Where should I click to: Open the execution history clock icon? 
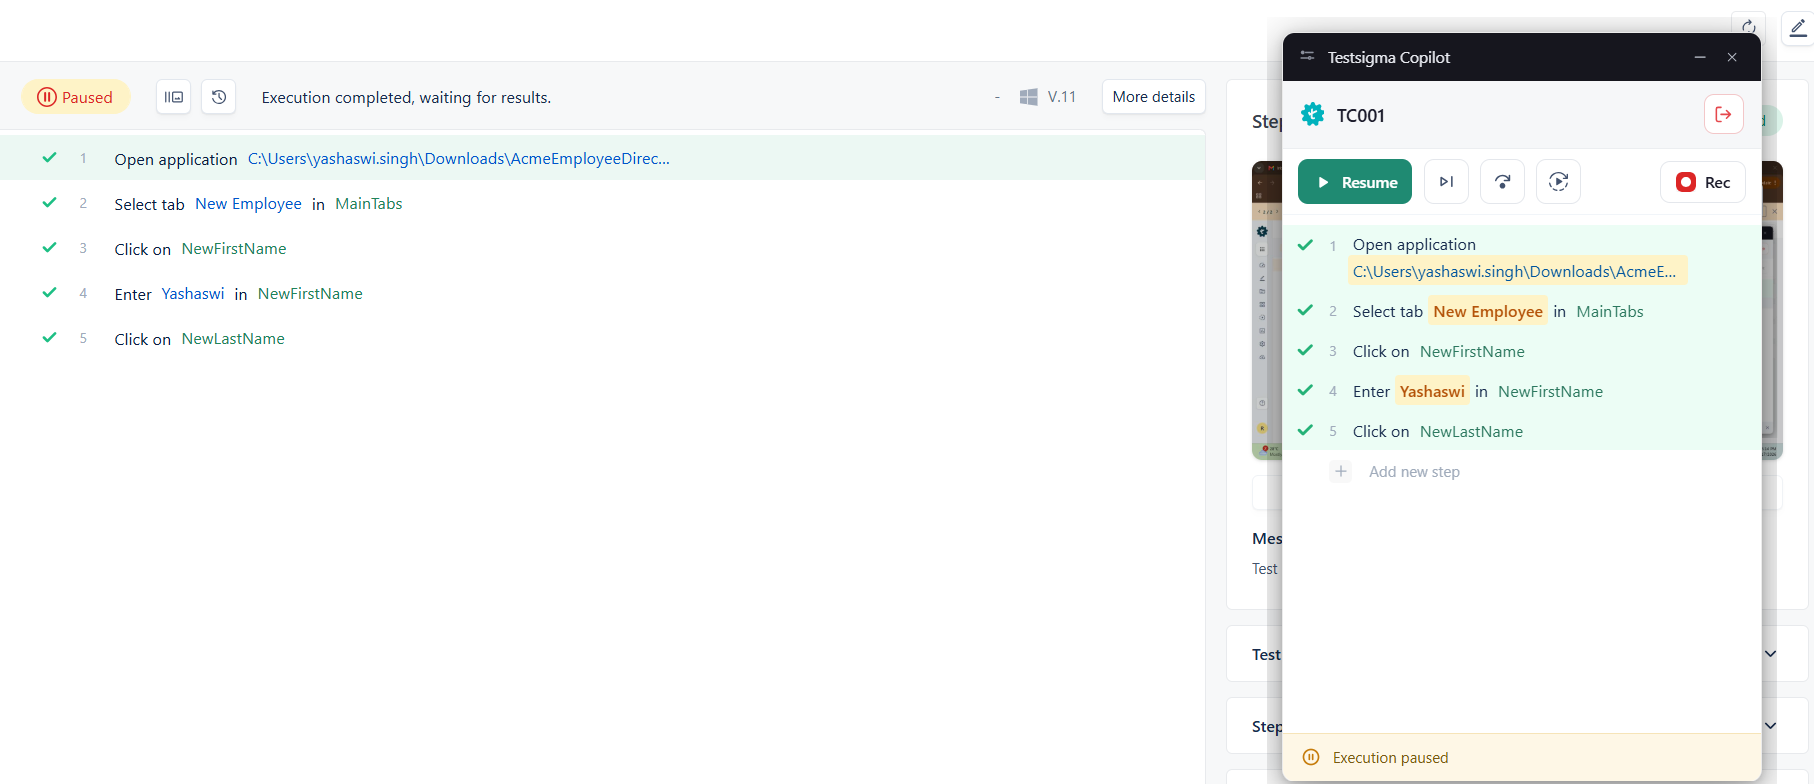(219, 97)
